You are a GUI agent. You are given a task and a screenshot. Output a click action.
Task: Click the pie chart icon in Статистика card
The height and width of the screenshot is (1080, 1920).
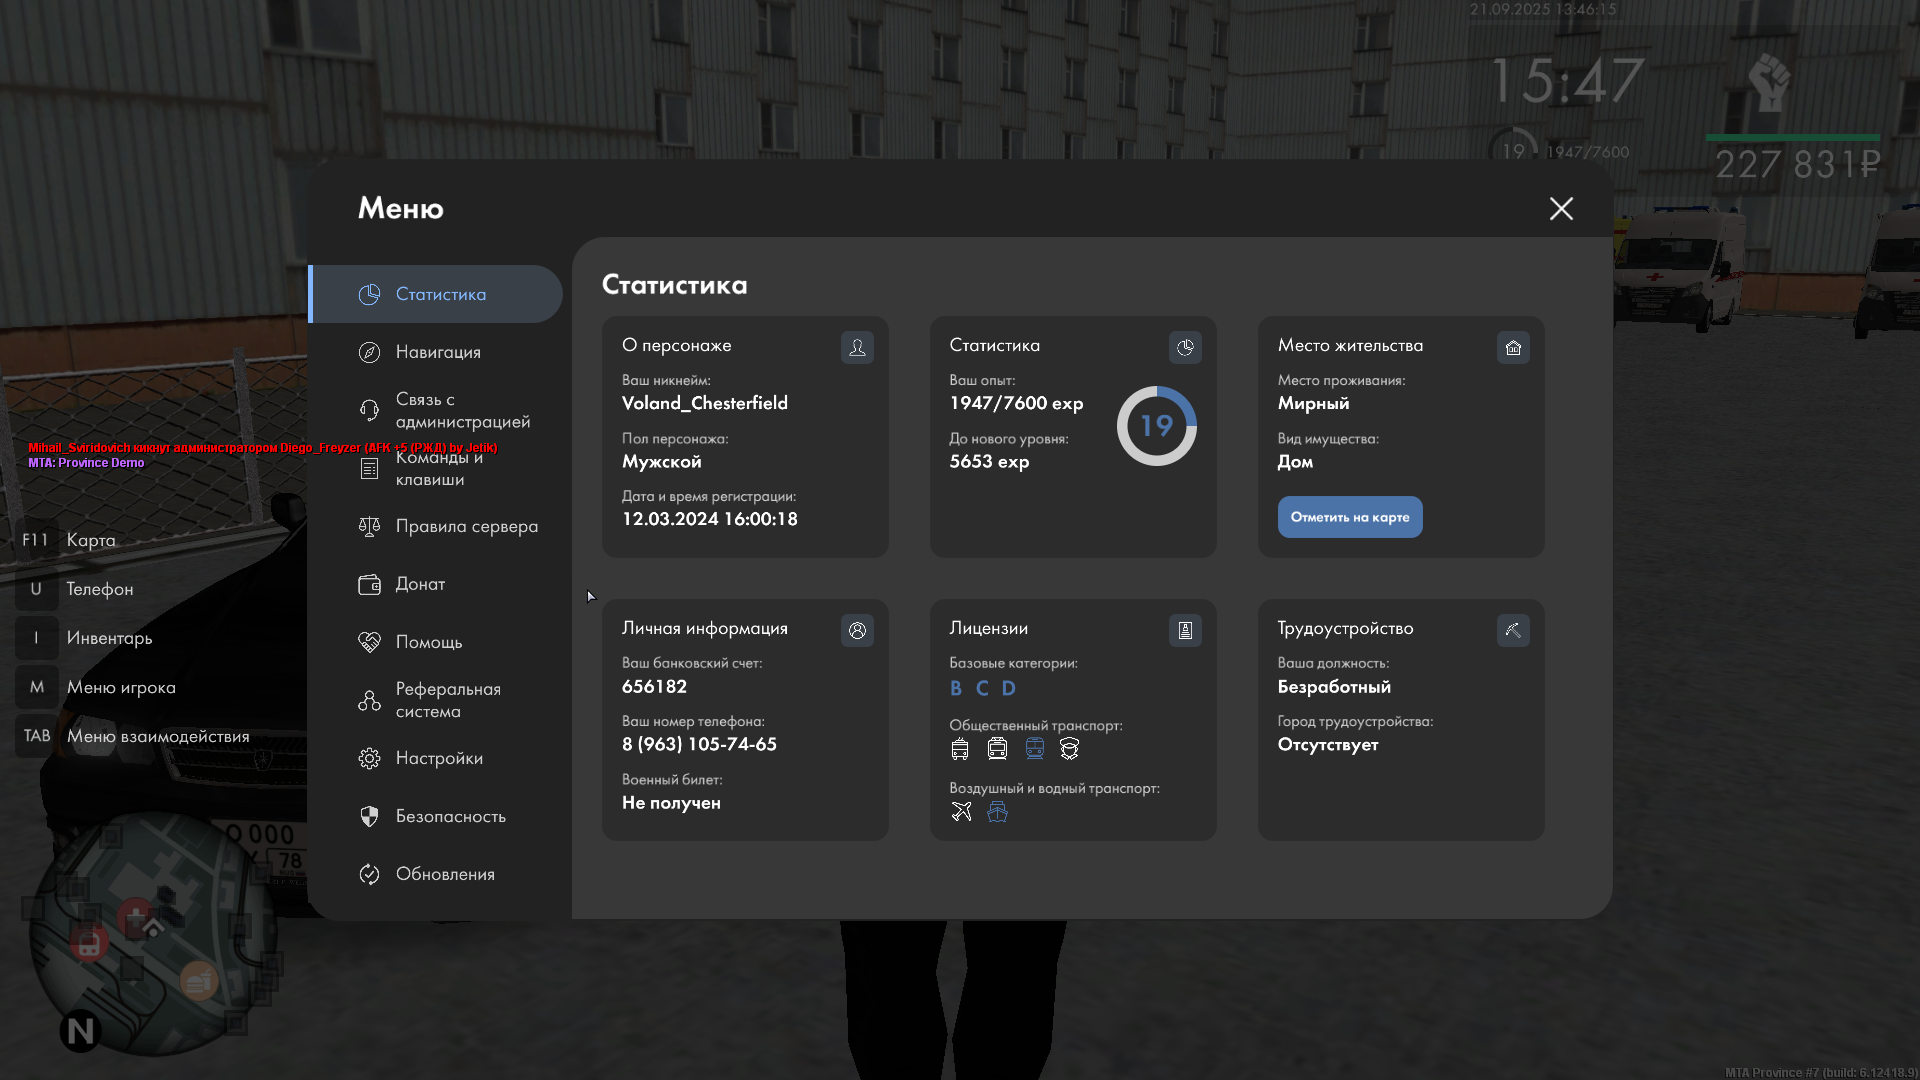click(x=1185, y=347)
